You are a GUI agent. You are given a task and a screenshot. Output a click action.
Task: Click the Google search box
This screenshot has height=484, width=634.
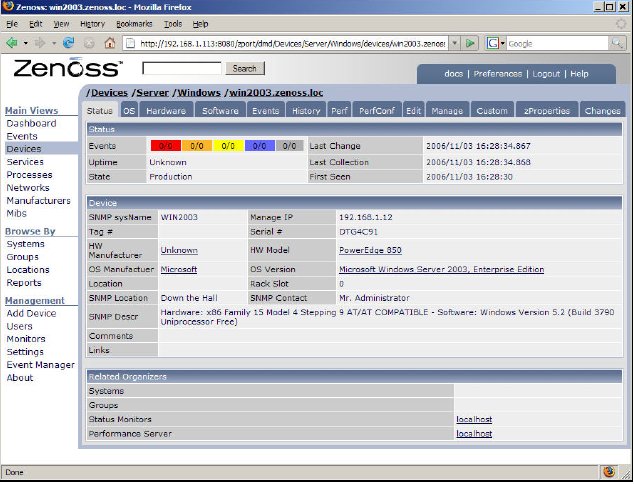pos(558,43)
